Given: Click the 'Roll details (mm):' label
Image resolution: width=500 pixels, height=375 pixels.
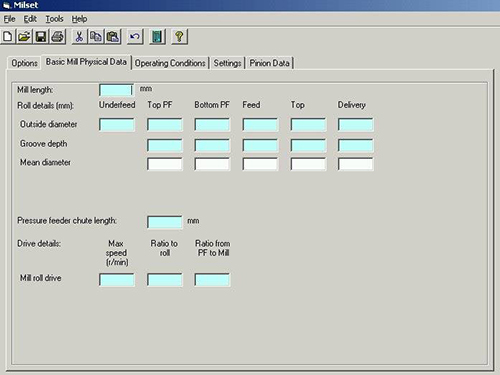Looking at the screenshot, I should [45, 106].
